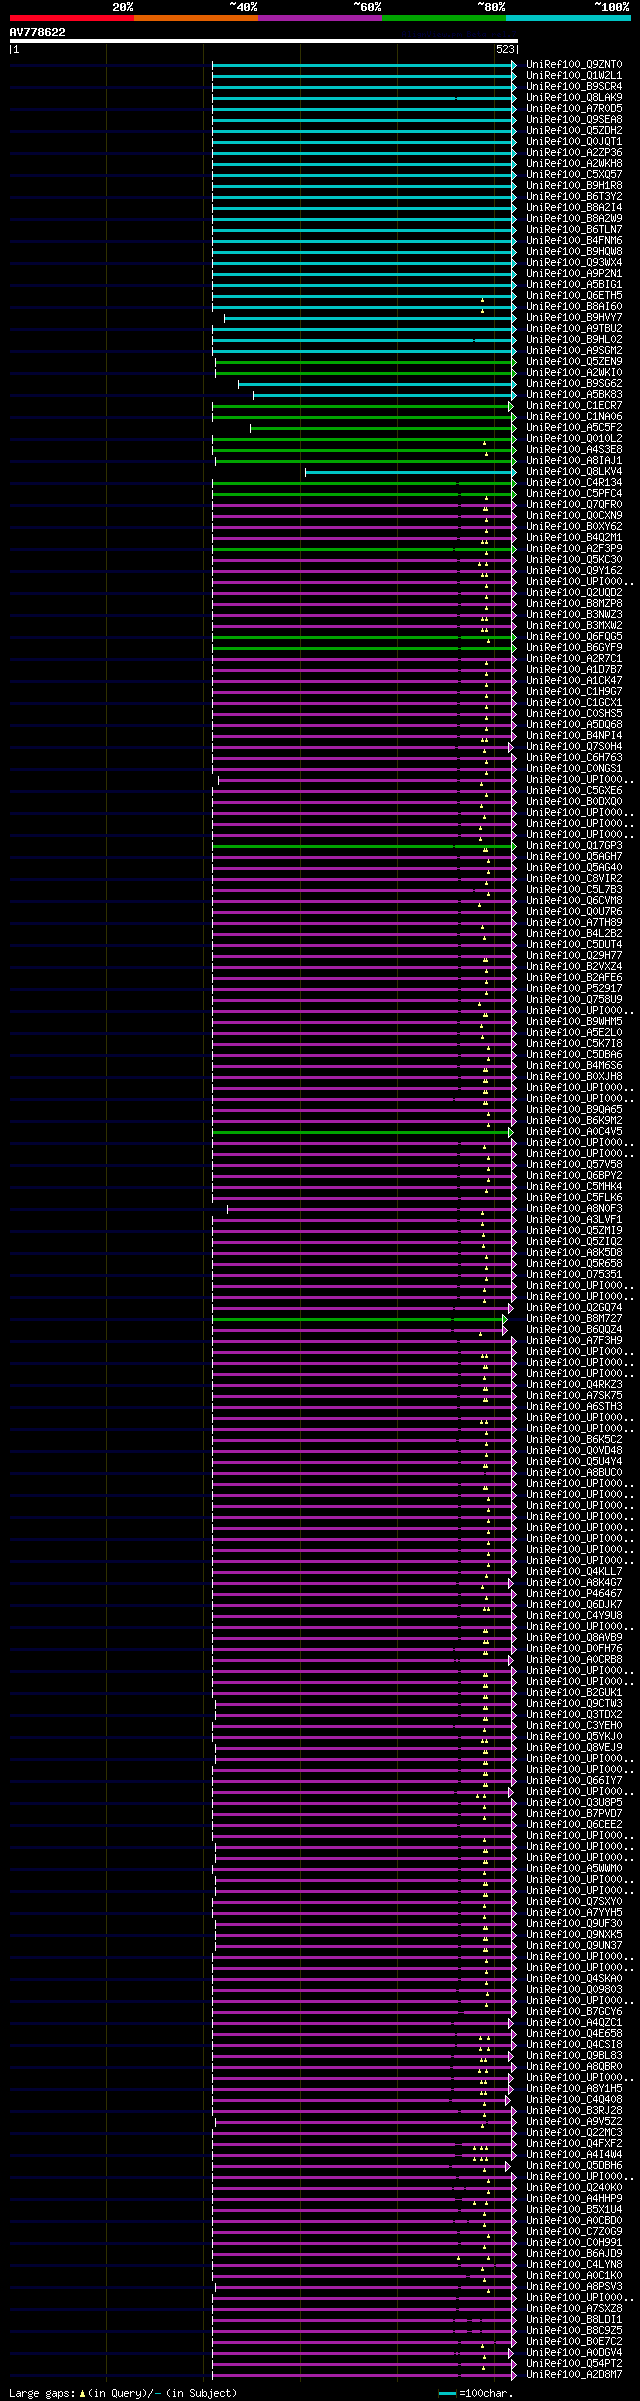The image size is (640, 2401).
Task: Click the cyan alignment bar for UniRef100_Q8LKV4
Action: [x=411, y=472]
